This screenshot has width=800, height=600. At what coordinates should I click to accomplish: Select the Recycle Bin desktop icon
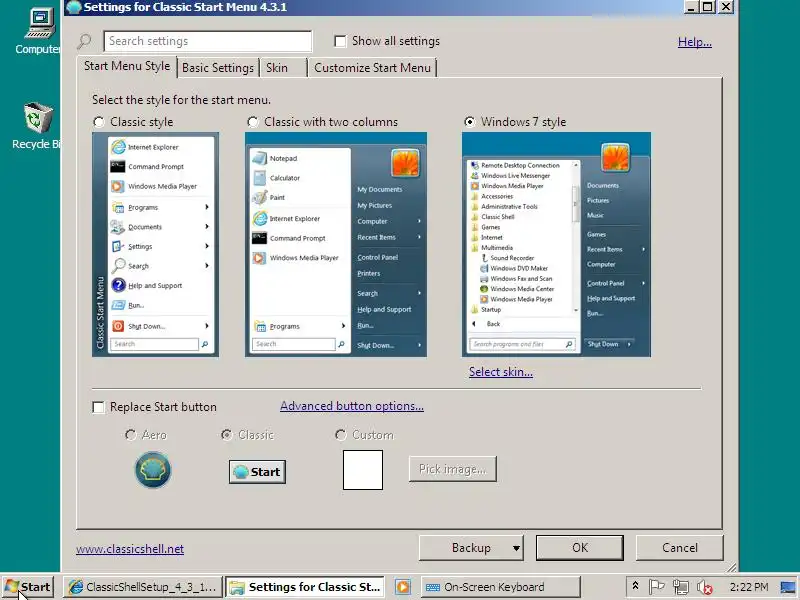pyautogui.click(x=36, y=126)
